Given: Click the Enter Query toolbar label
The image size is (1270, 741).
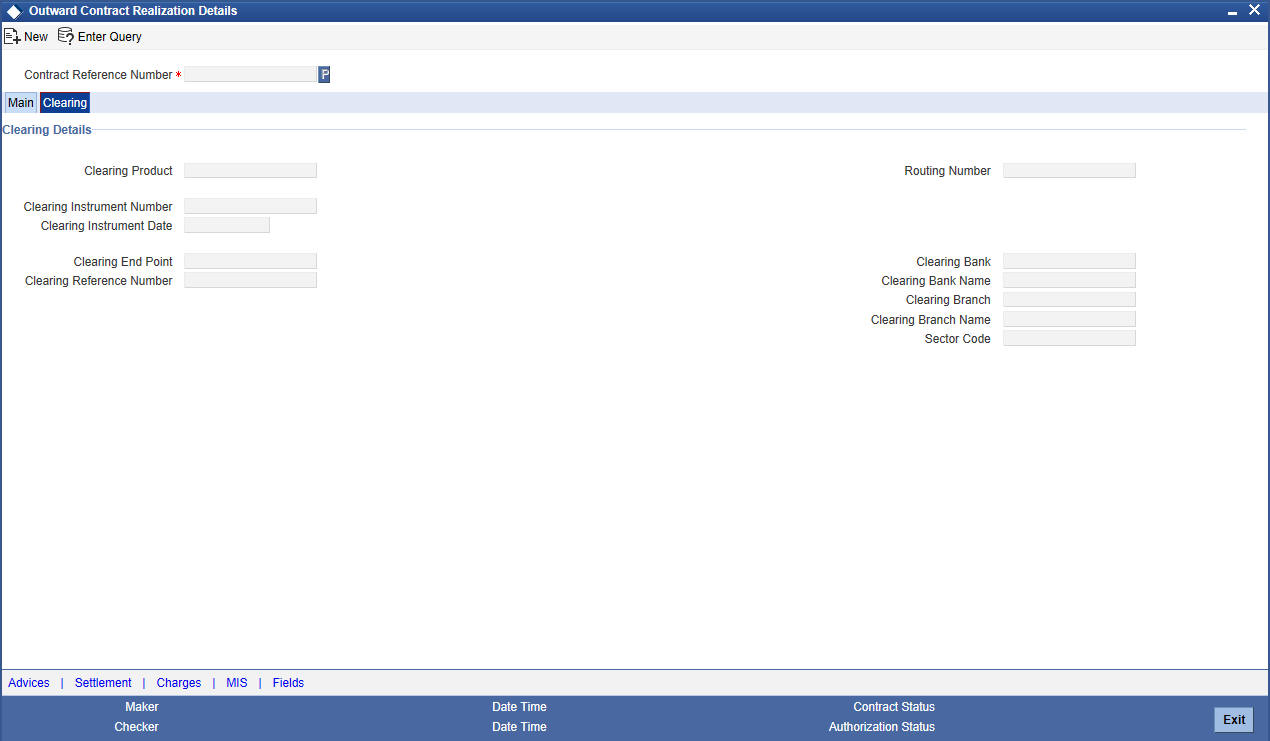Looking at the screenshot, I should pyautogui.click(x=110, y=36).
